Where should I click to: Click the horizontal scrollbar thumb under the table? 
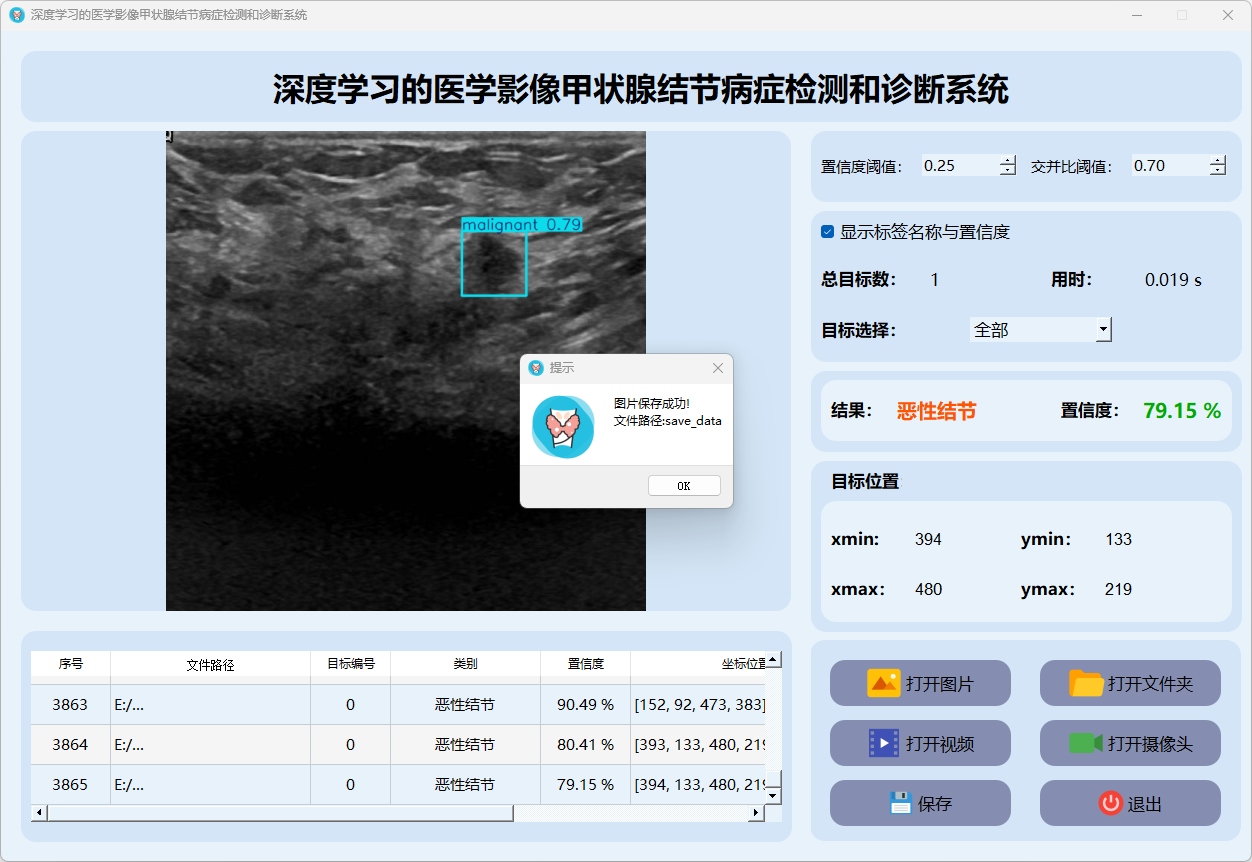[280, 813]
